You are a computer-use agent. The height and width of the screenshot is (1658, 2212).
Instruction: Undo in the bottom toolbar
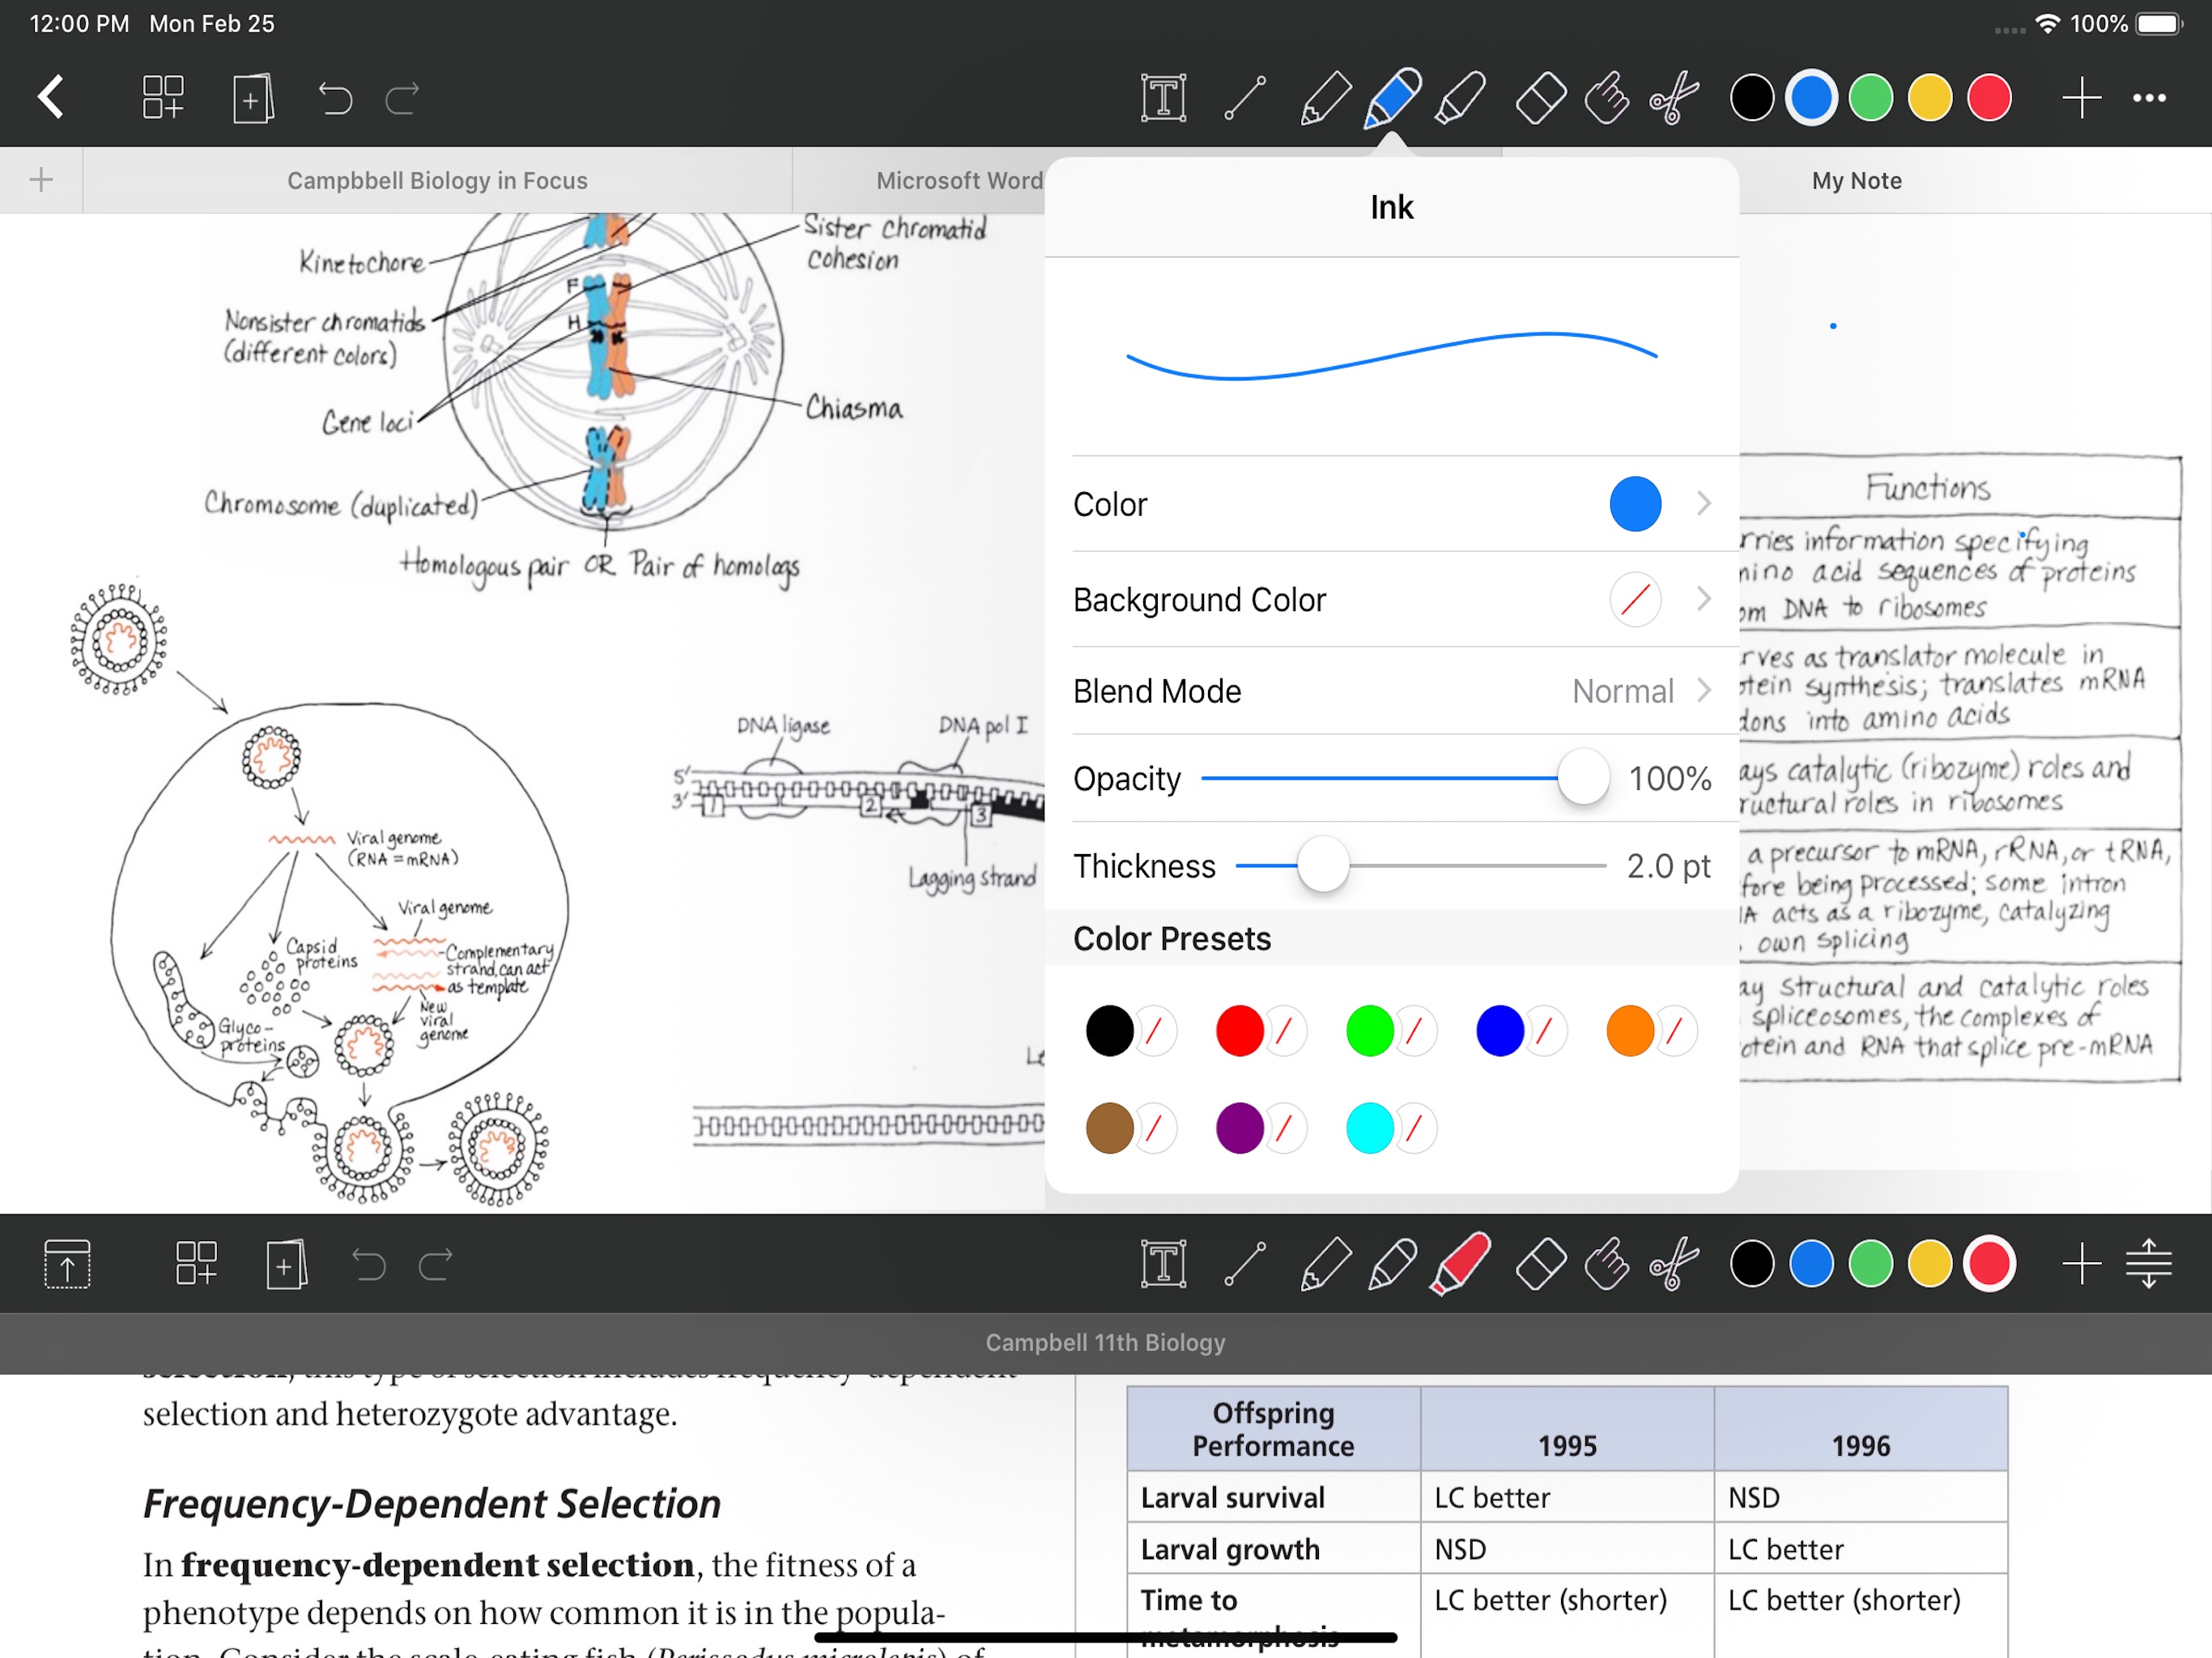(x=368, y=1265)
